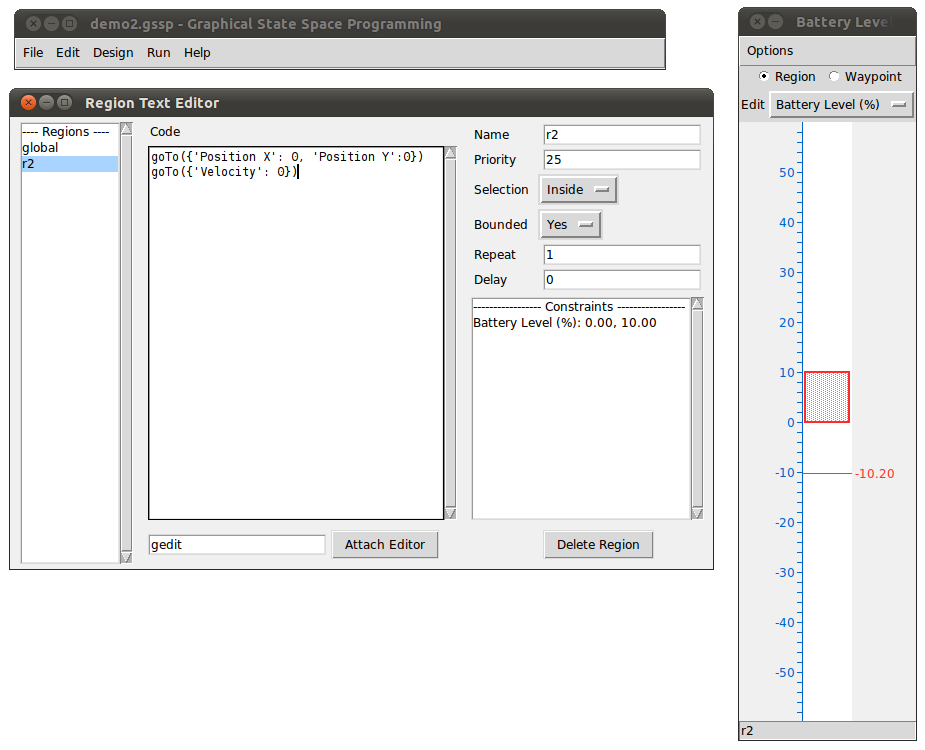Image resolution: width=925 pixels, height=750 pixels.
Task: Click the Name input field
Action: pos(621,134)
